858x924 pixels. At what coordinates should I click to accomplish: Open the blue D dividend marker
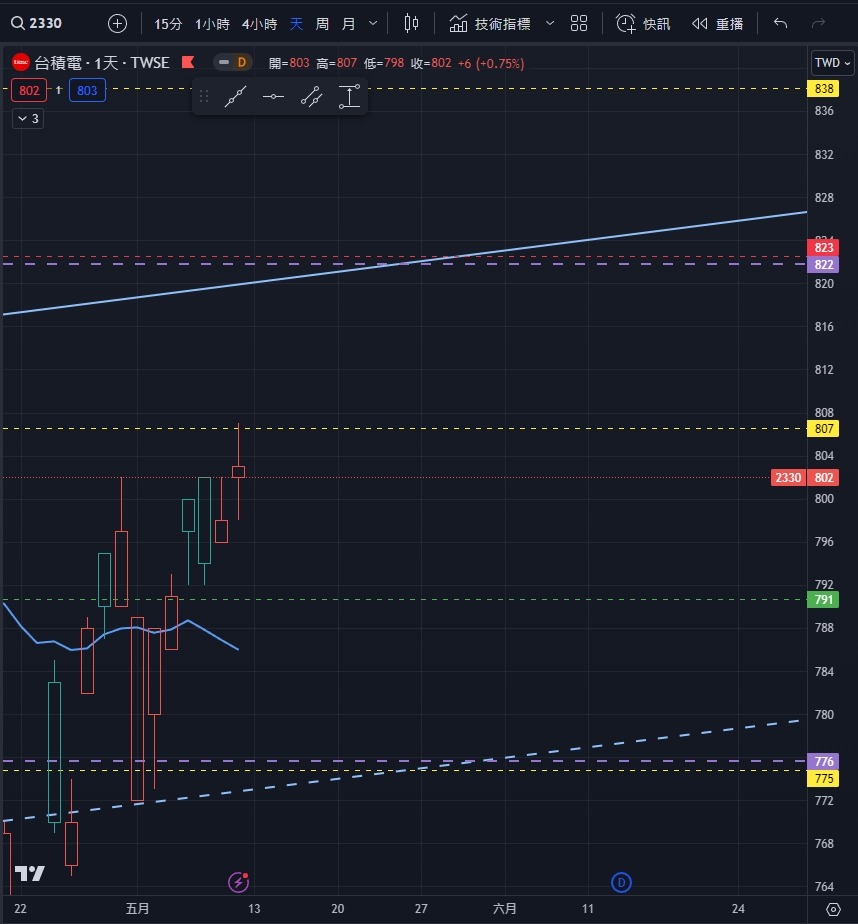(621, 882)
